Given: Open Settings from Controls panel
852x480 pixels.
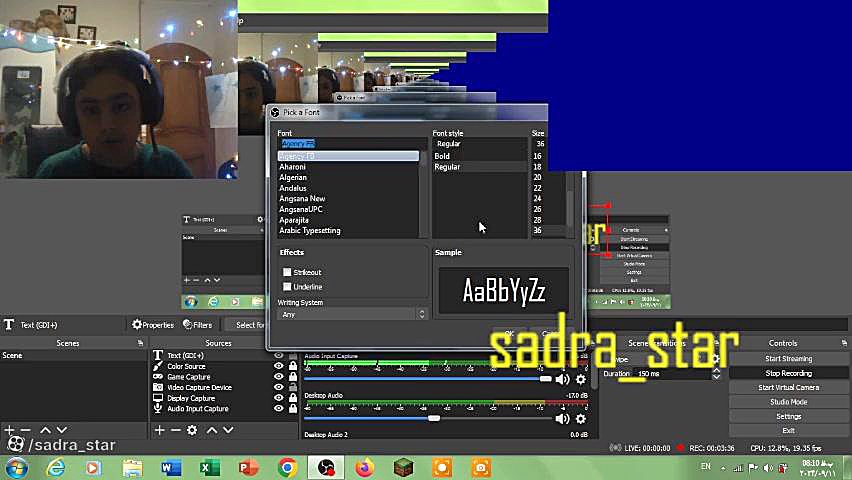Looking at the screenshot, I should (788, 416).
